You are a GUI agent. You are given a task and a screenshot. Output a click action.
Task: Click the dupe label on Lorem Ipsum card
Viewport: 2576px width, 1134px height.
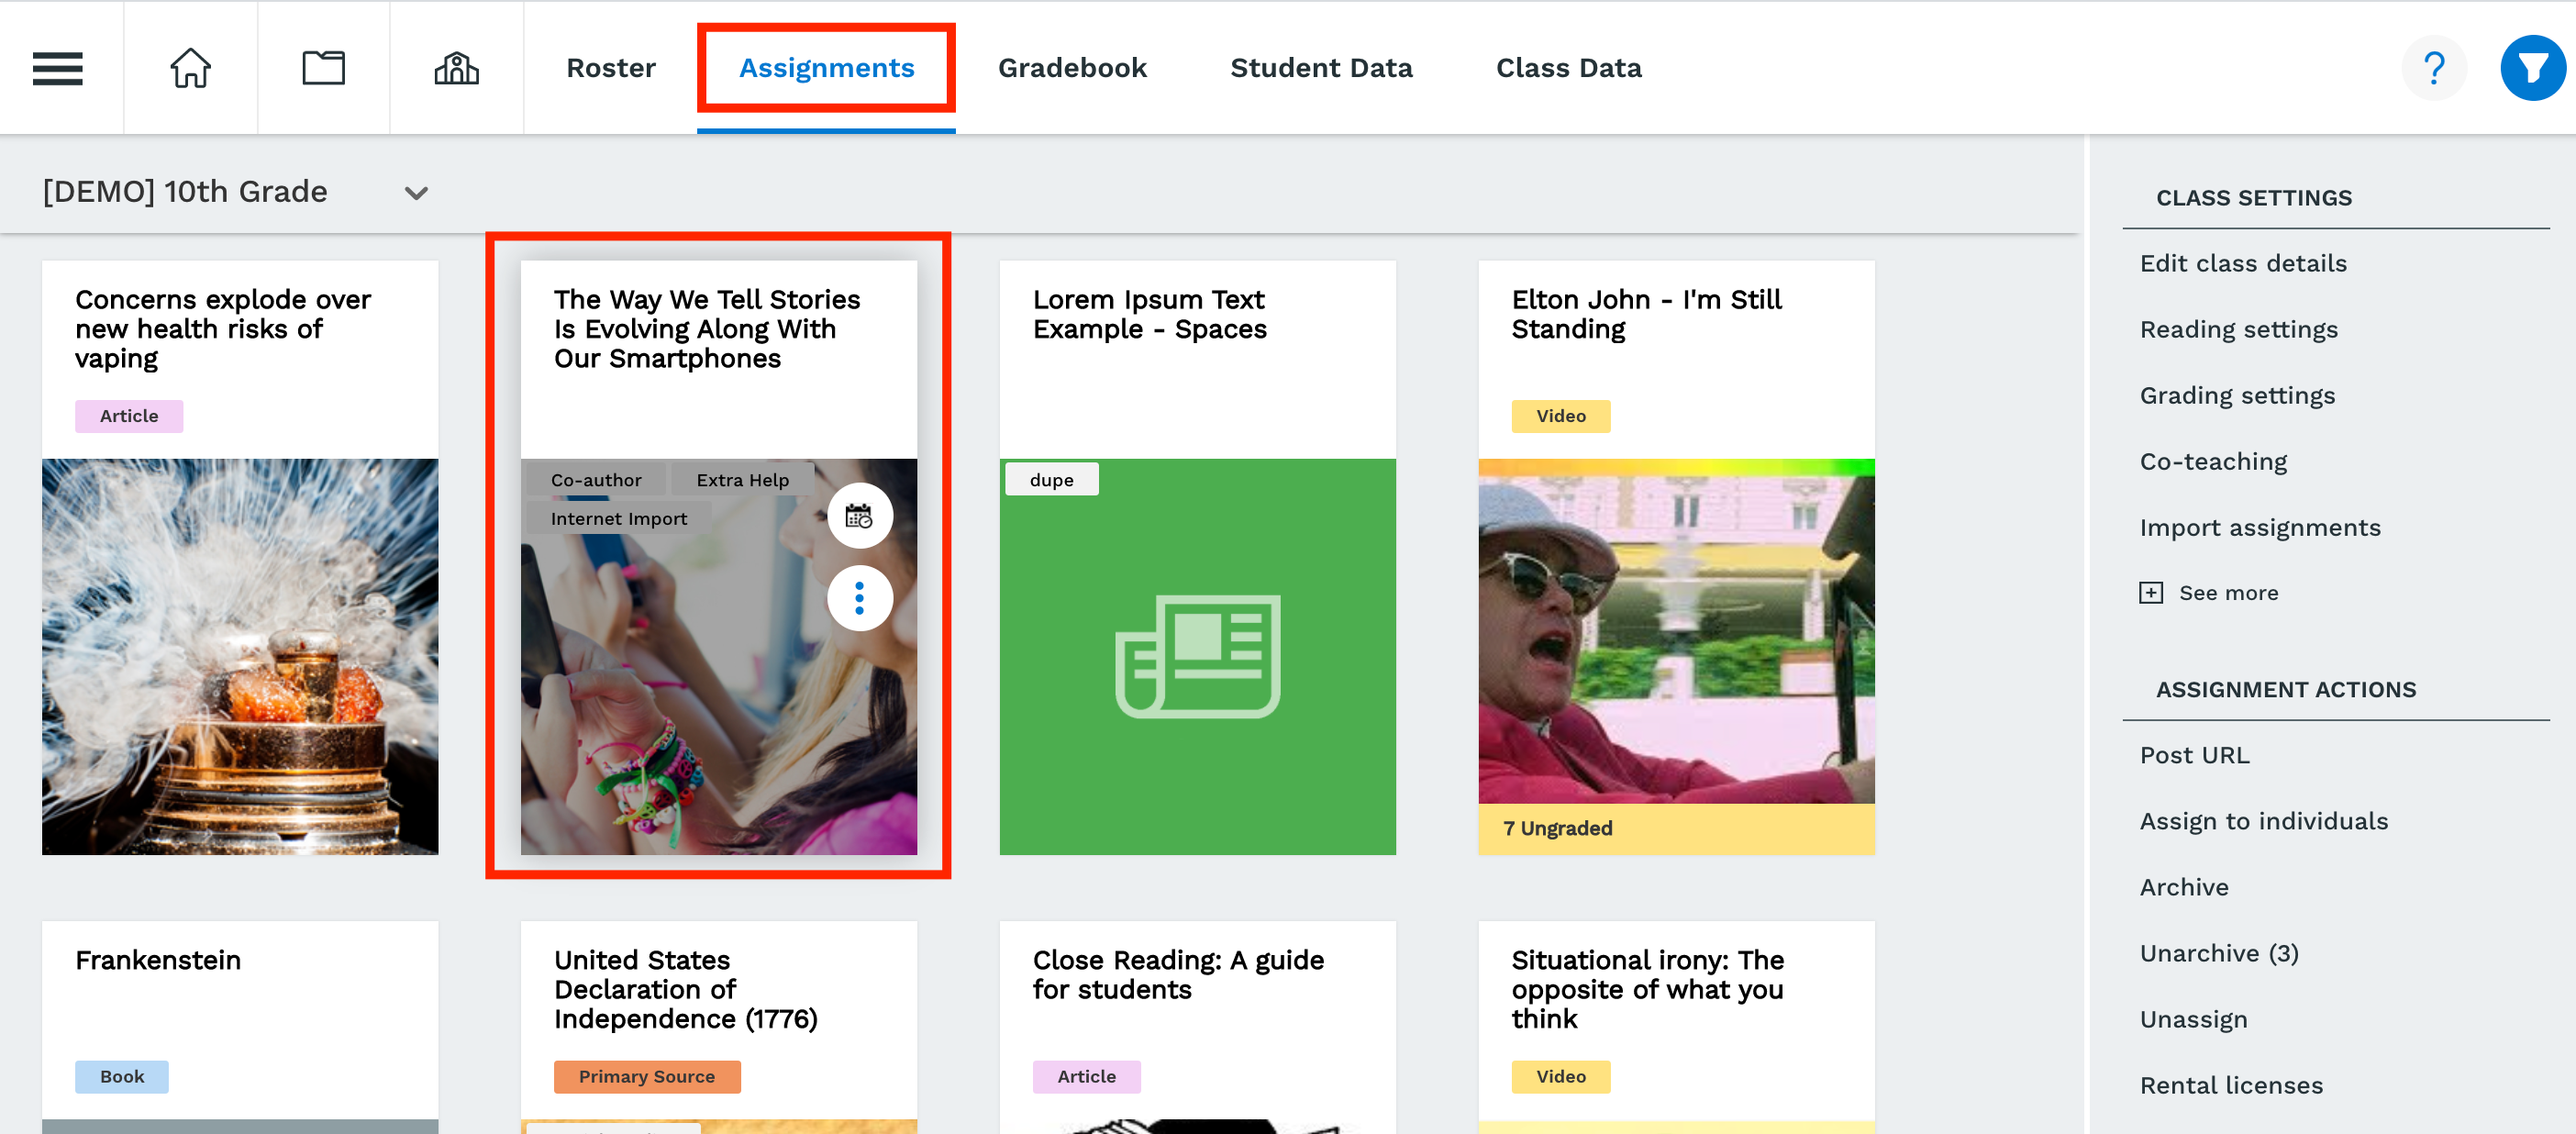1051,480
